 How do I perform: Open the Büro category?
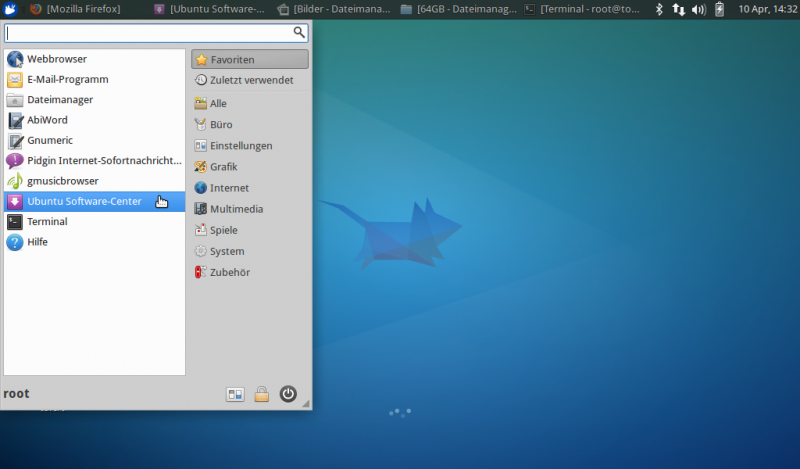click(x=250, y=125)
